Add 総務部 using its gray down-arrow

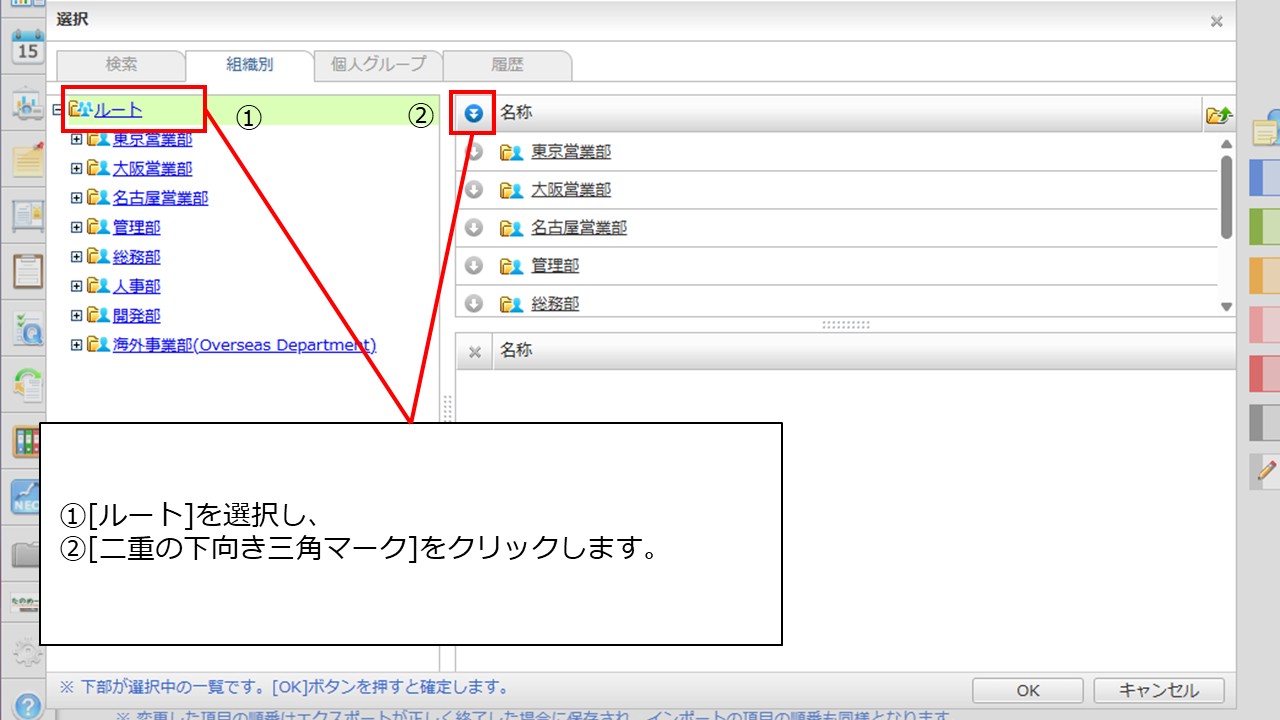point(474,304)
